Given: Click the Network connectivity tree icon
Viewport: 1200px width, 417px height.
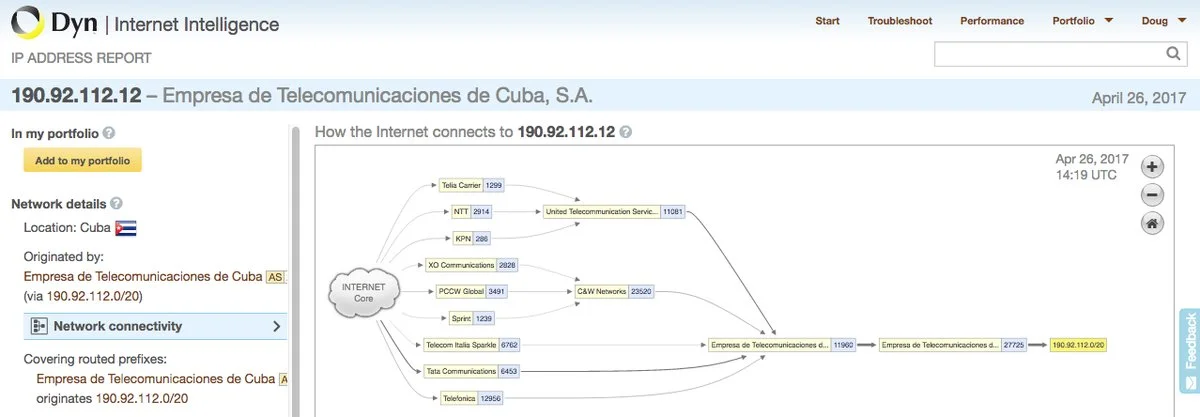Looking at the screenshot, I should click(x=39, y=326).
